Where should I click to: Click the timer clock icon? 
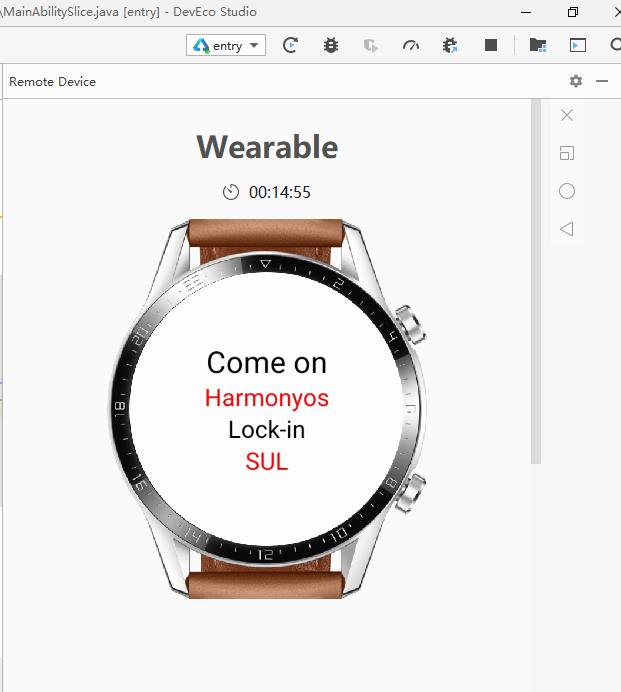230,192
